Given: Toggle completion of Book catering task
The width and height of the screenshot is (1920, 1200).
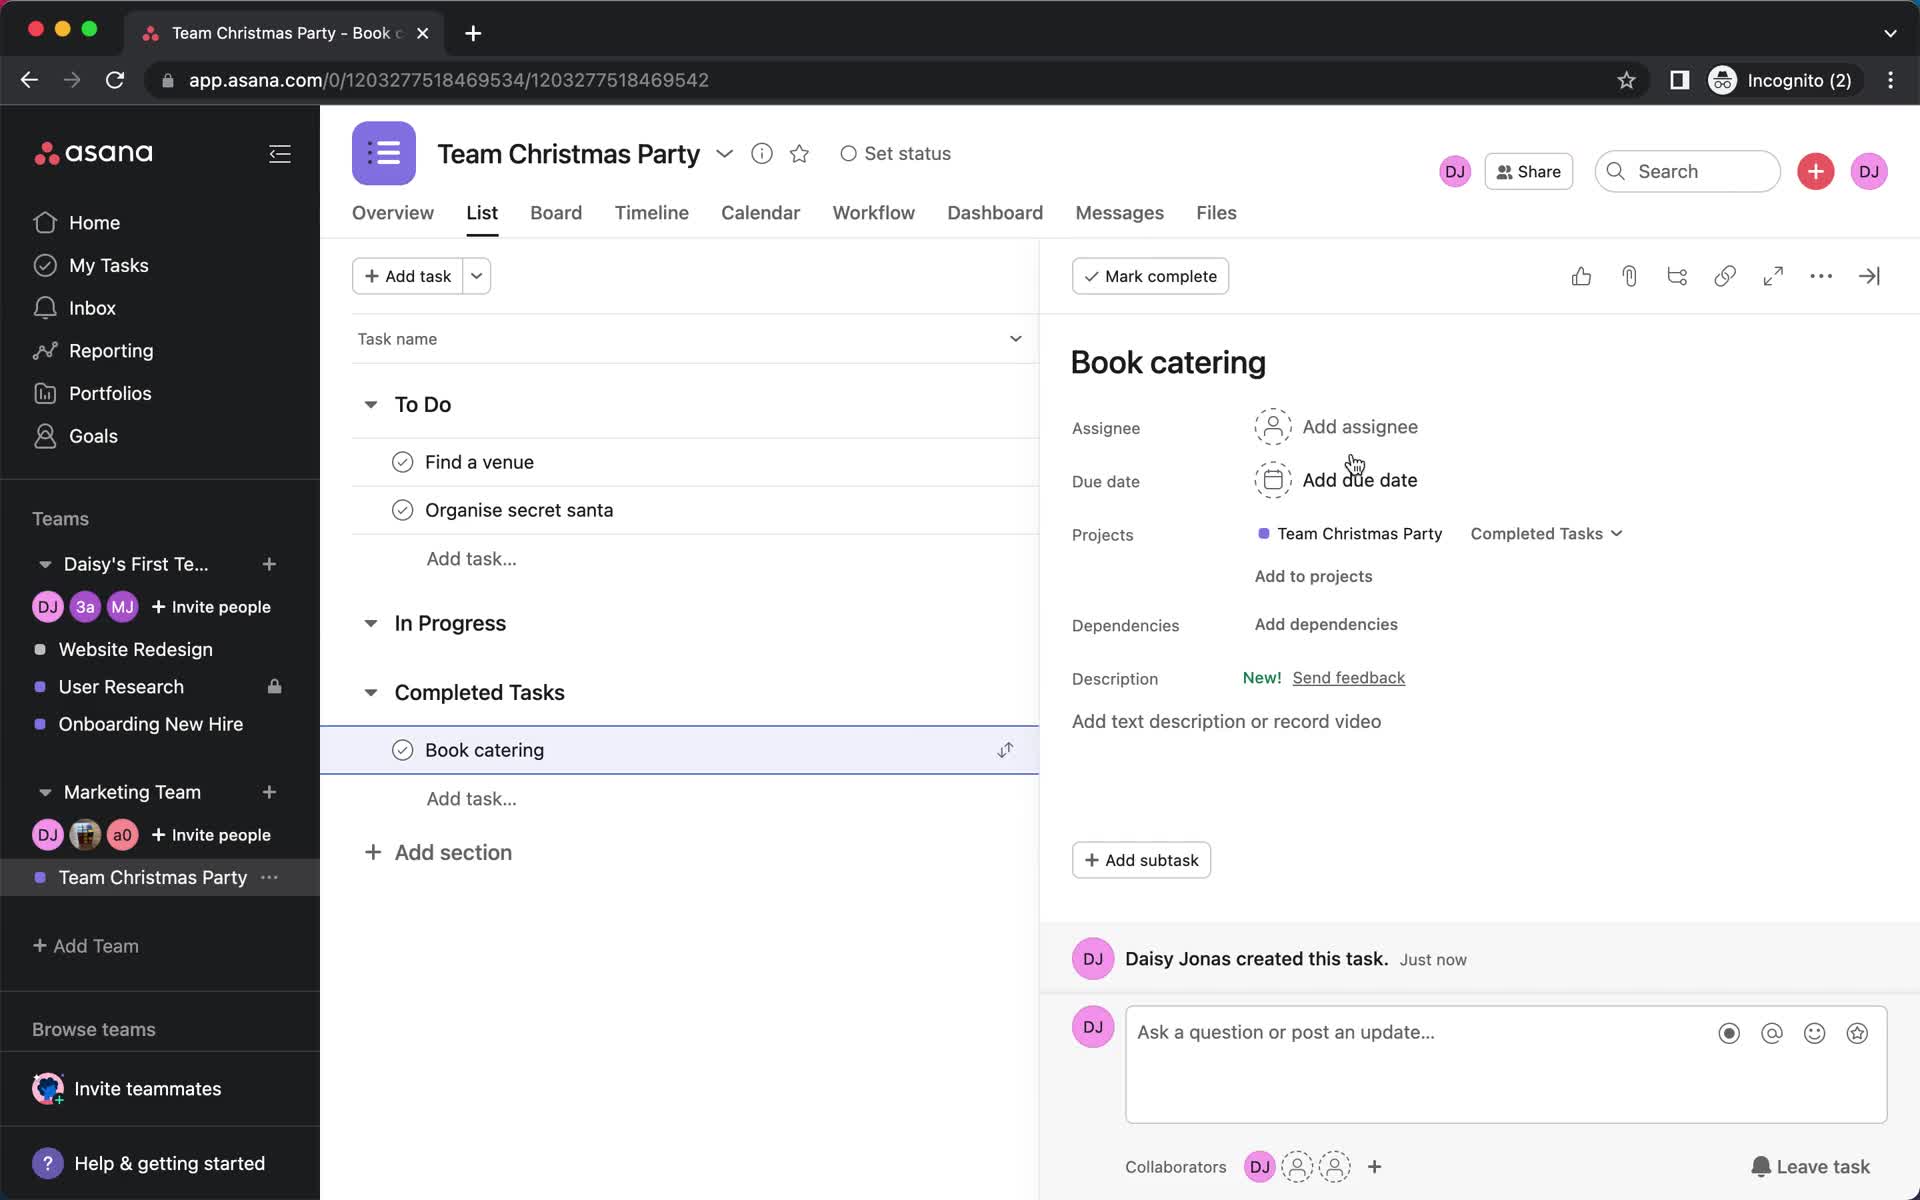Looking at the screenshot, I should point(401,749).
